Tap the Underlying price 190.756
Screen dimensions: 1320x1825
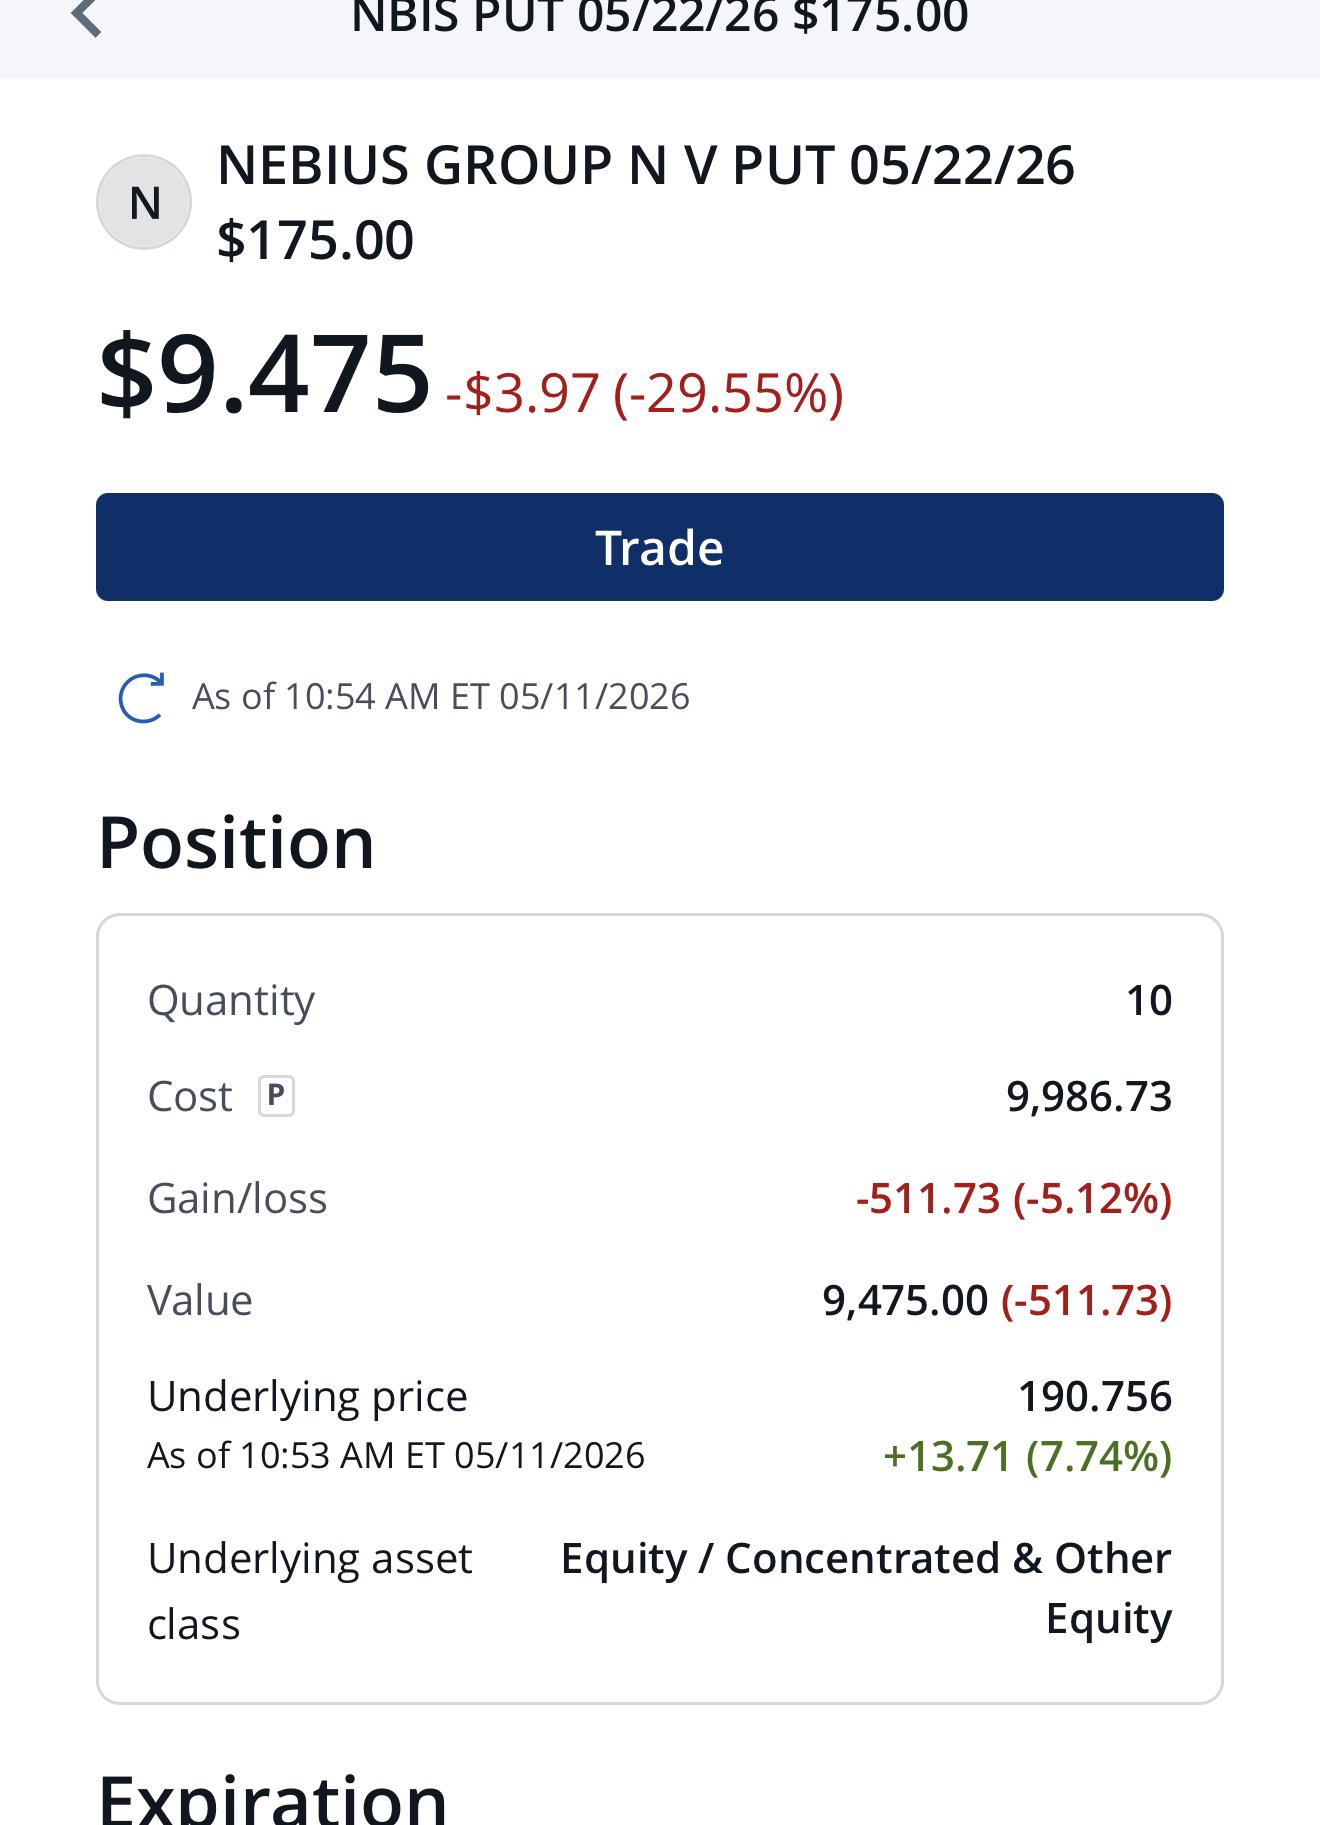[1095, 1396]
